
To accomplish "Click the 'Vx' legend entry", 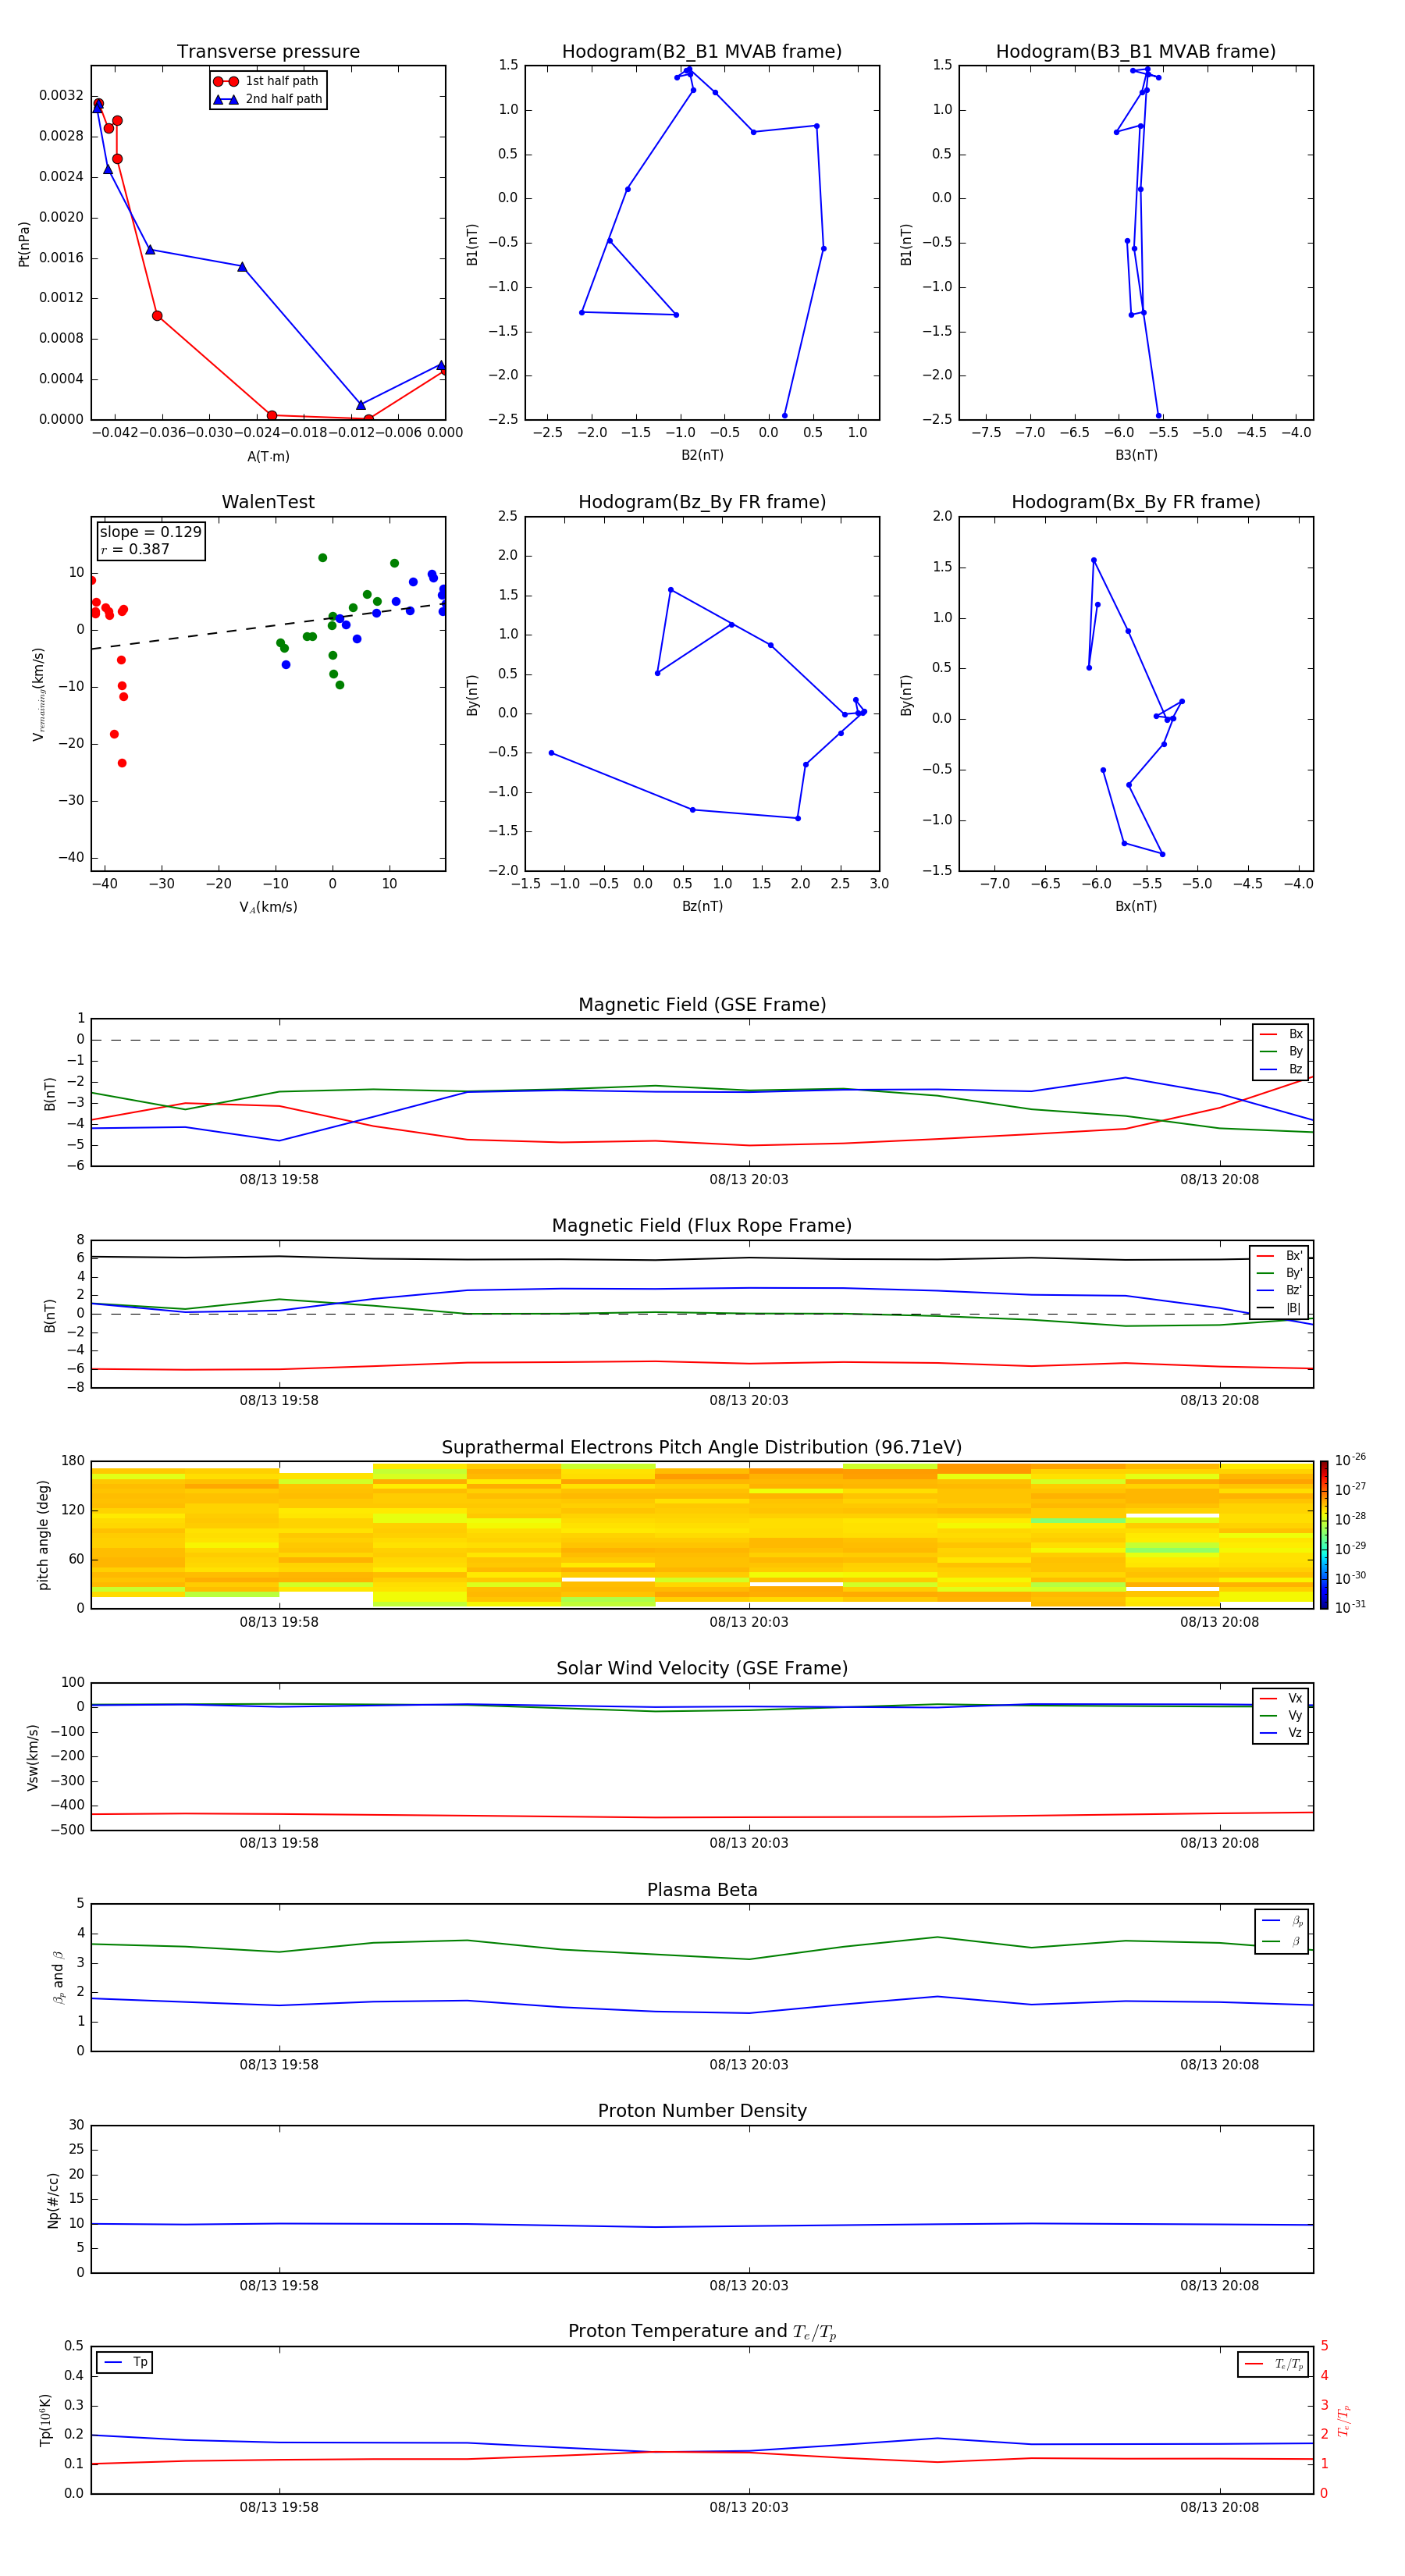I will pos(1281,1698).
